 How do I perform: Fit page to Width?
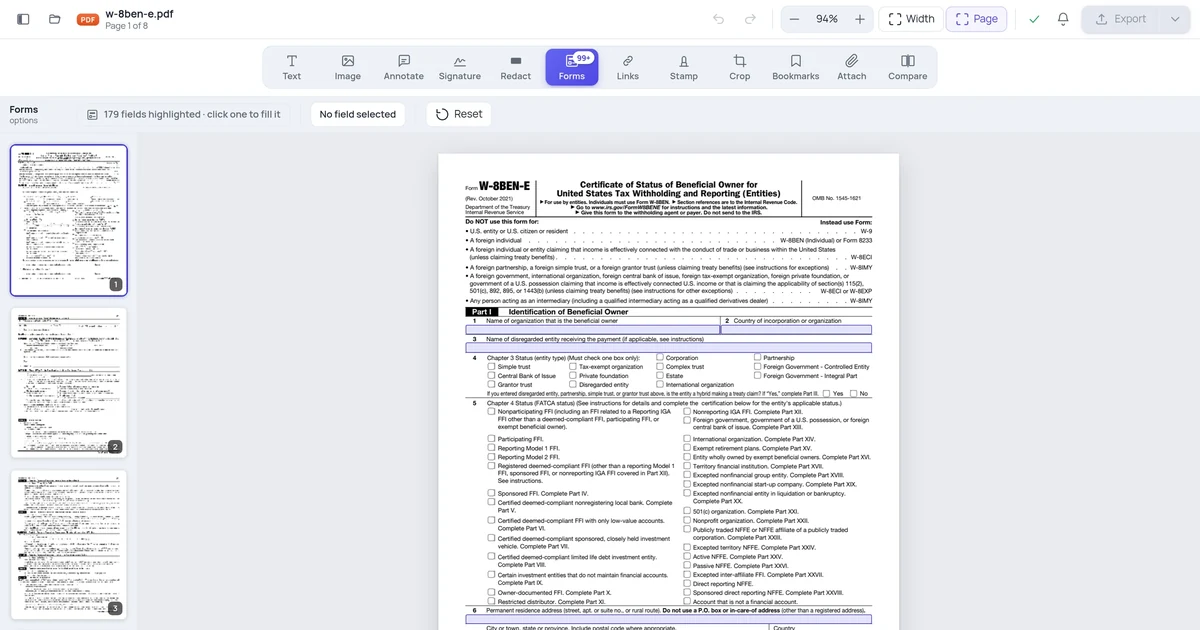point(911,19)
